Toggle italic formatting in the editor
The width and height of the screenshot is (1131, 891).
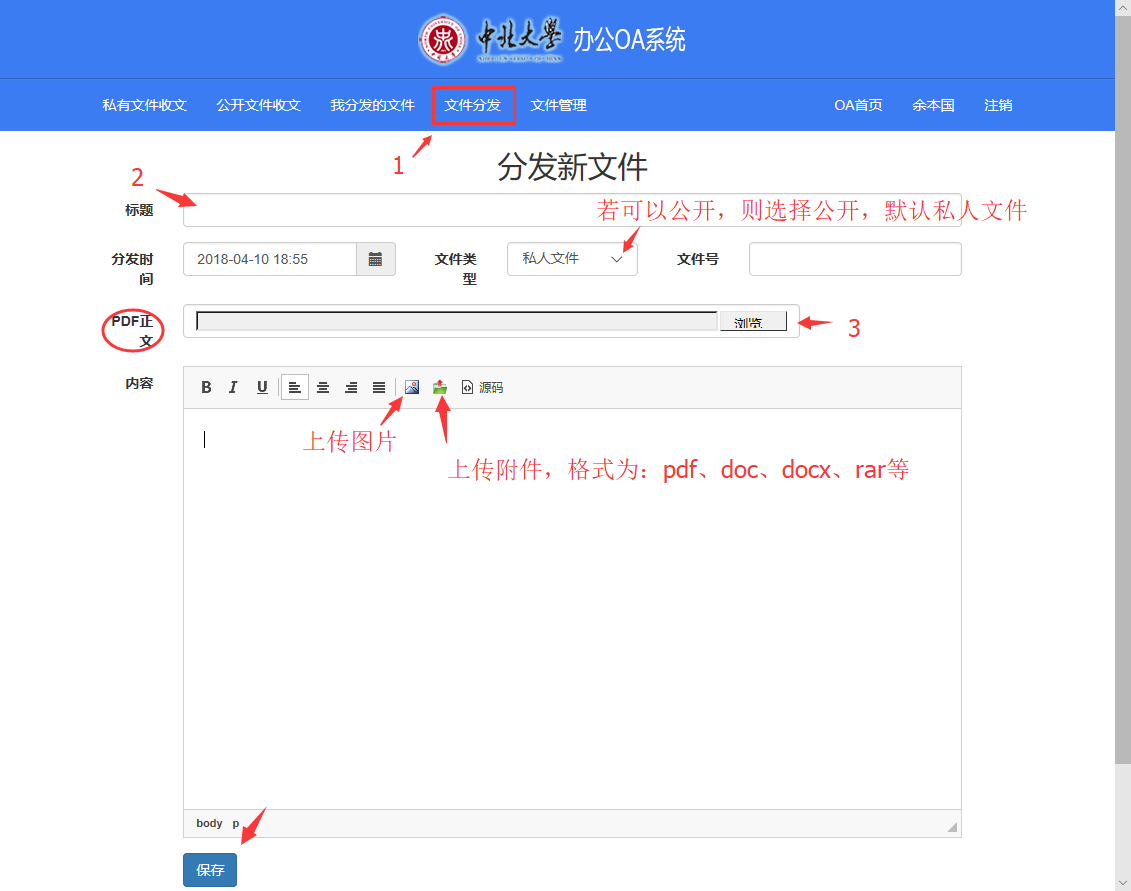click(x=233, y=388)
